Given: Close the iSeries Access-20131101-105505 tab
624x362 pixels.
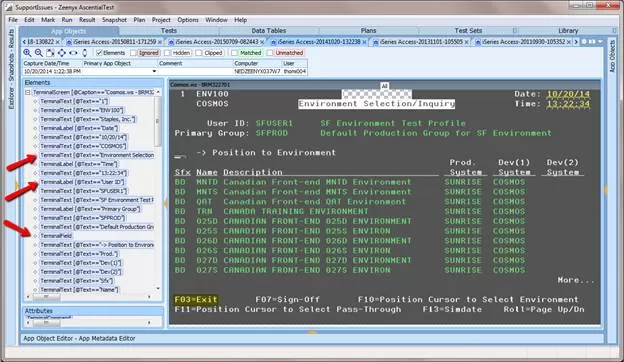Looking at the screenshot, I should tap(466, 42).
